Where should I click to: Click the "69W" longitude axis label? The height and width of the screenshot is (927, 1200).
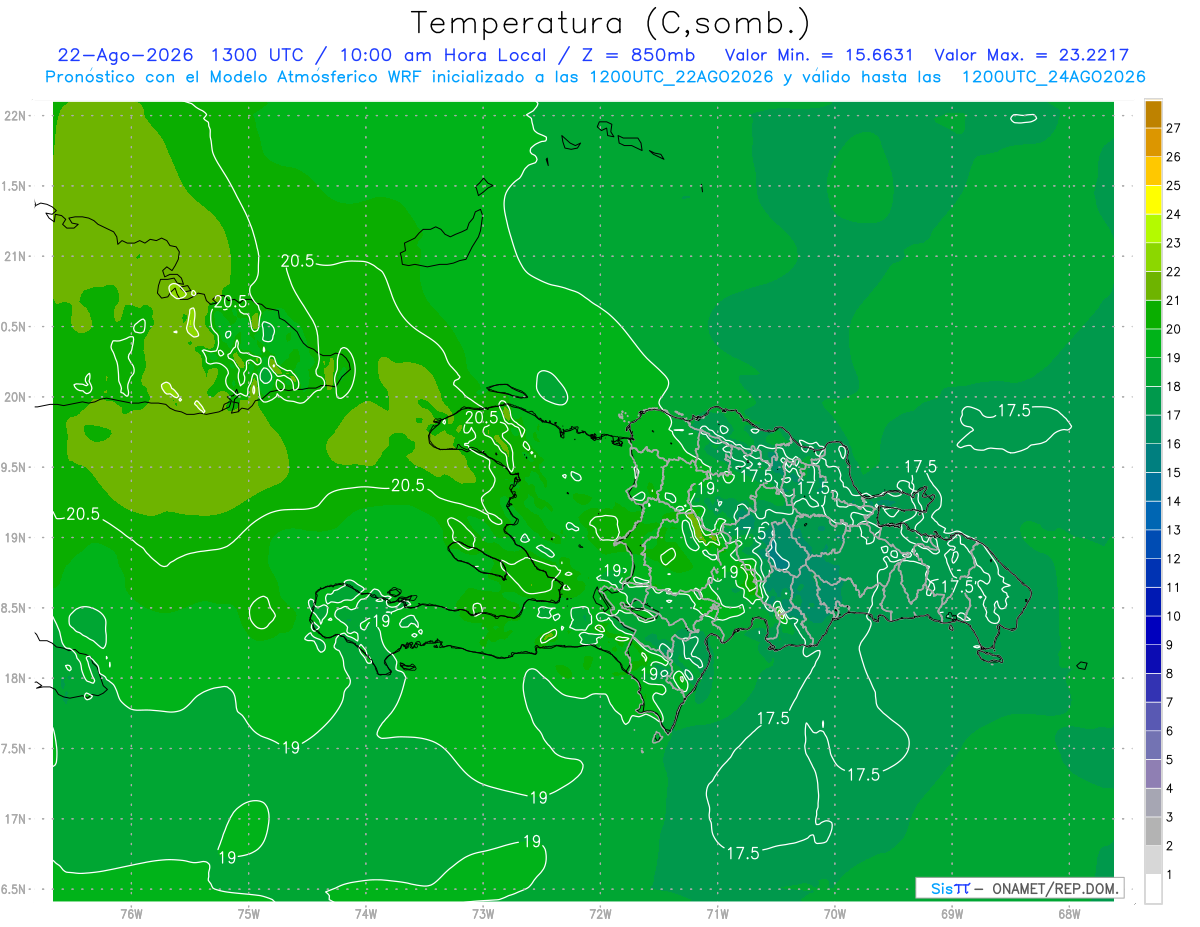(x=951, y=913)
